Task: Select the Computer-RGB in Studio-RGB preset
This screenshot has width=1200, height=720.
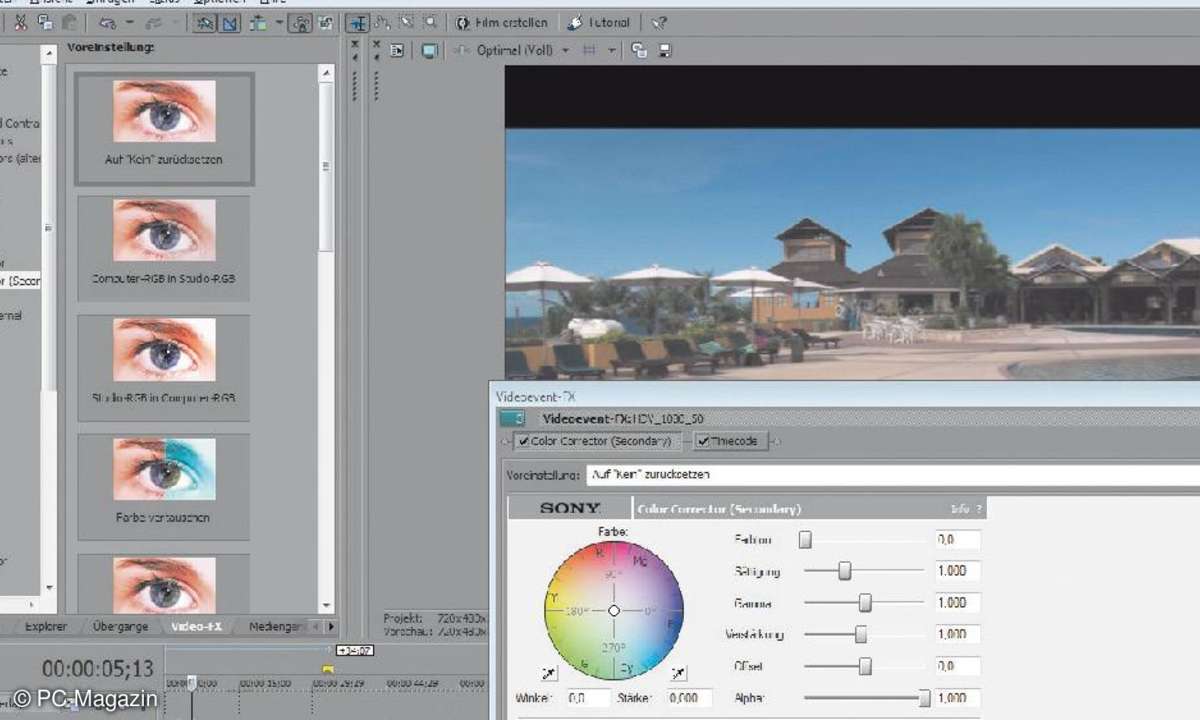Action: click(x=164, y=248)
